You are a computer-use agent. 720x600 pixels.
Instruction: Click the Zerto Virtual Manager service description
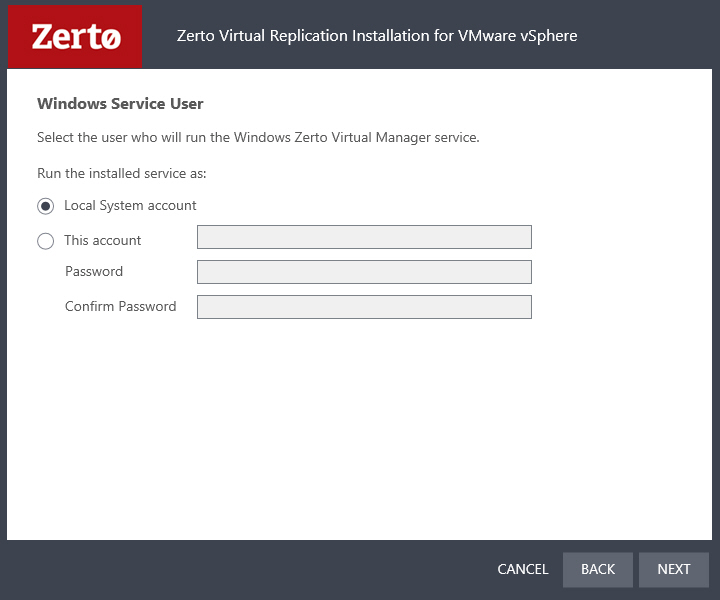258,137
